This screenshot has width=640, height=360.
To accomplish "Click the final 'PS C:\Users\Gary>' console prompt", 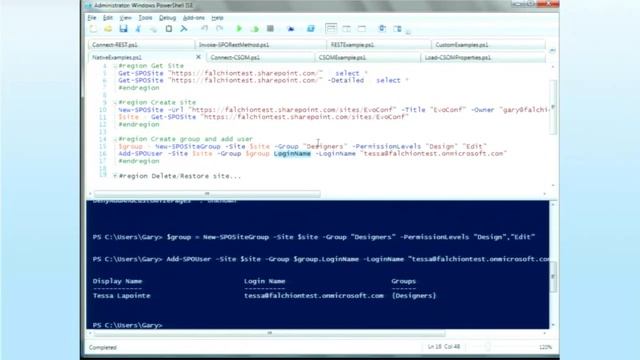I will coord(127,325).
